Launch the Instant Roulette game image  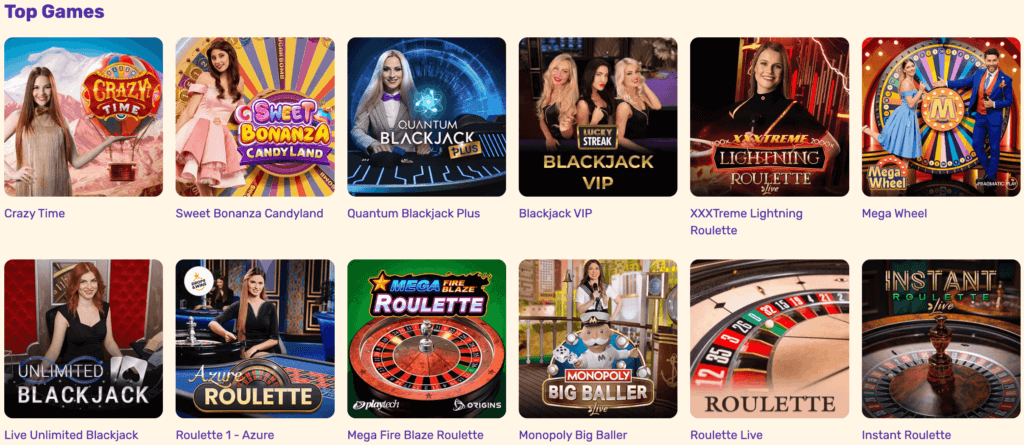941,338
